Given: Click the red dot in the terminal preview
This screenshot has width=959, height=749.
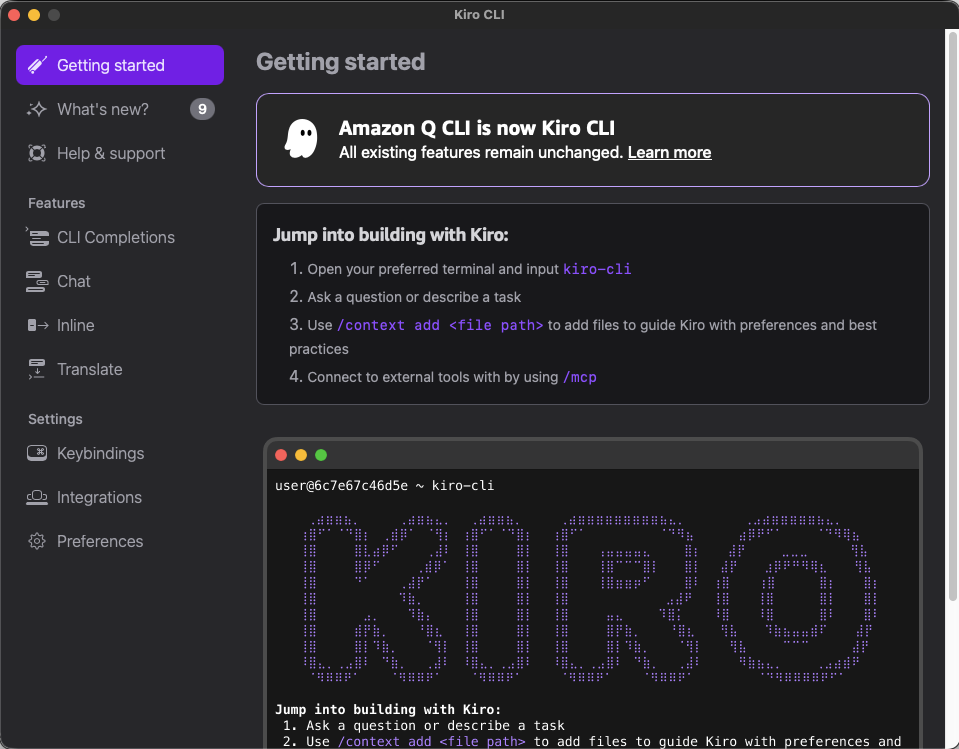Looking at the screenshot, I should coord(281,455).
